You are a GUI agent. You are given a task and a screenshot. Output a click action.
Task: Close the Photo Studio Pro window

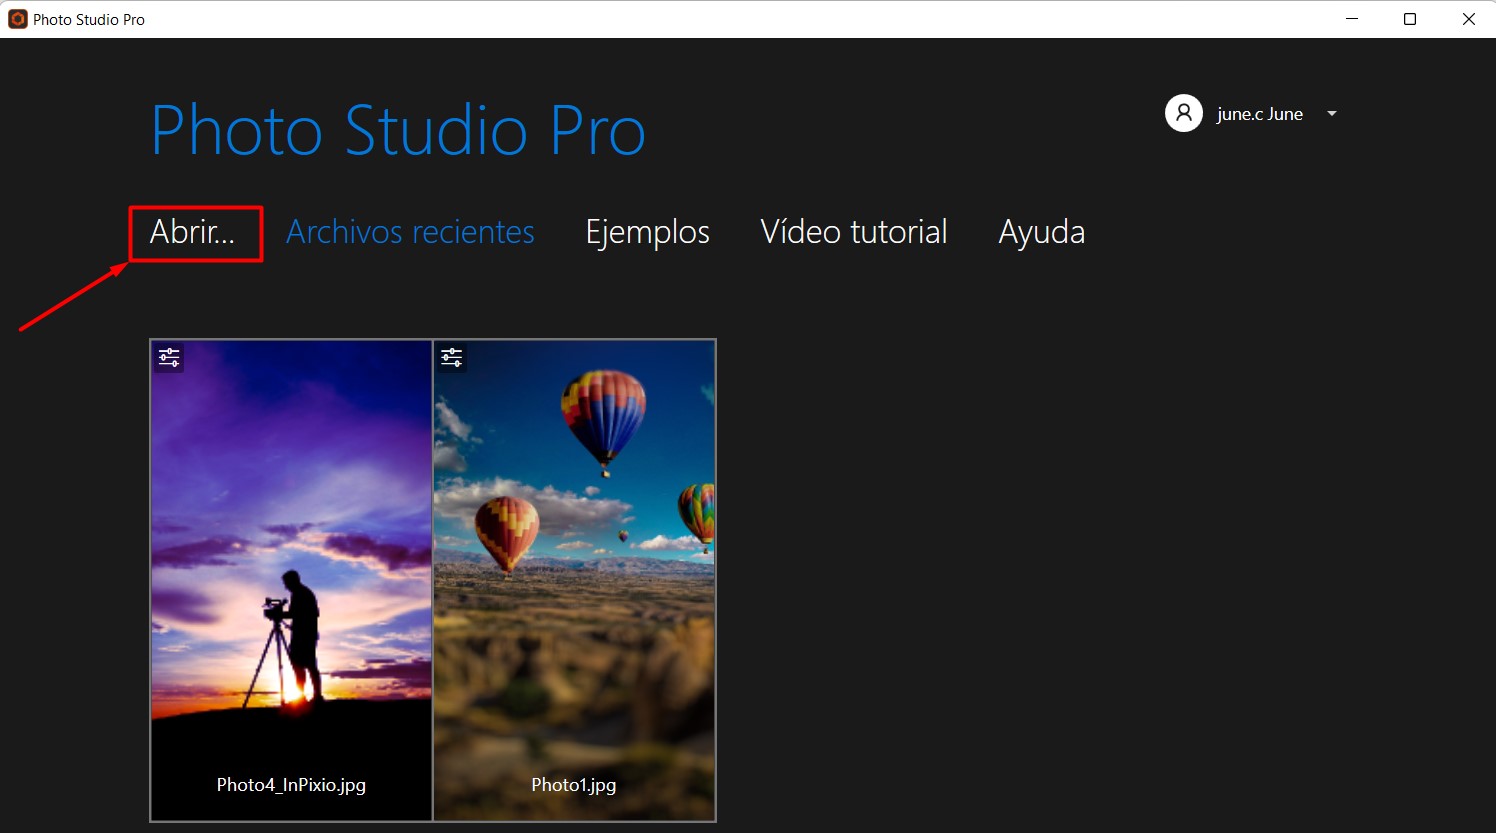click(x=1468, y=19)
